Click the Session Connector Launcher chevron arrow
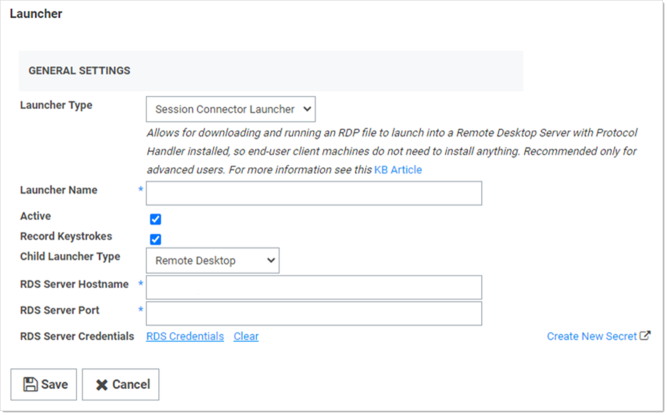Image resolution: width=667 pixels, height=415 pixels. pos(307,109)
